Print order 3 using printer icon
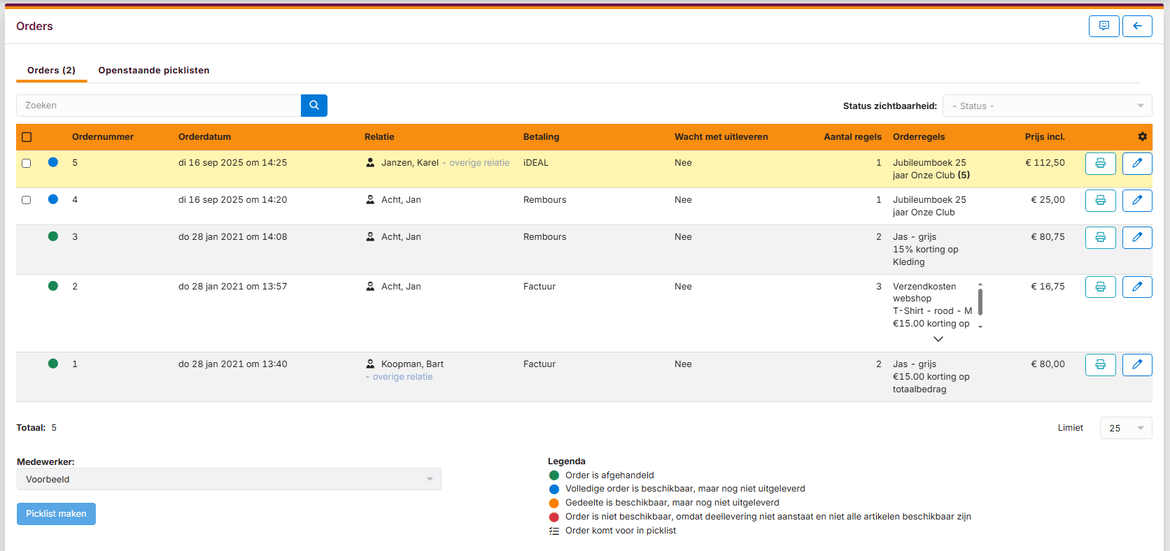 (1100, 238)
